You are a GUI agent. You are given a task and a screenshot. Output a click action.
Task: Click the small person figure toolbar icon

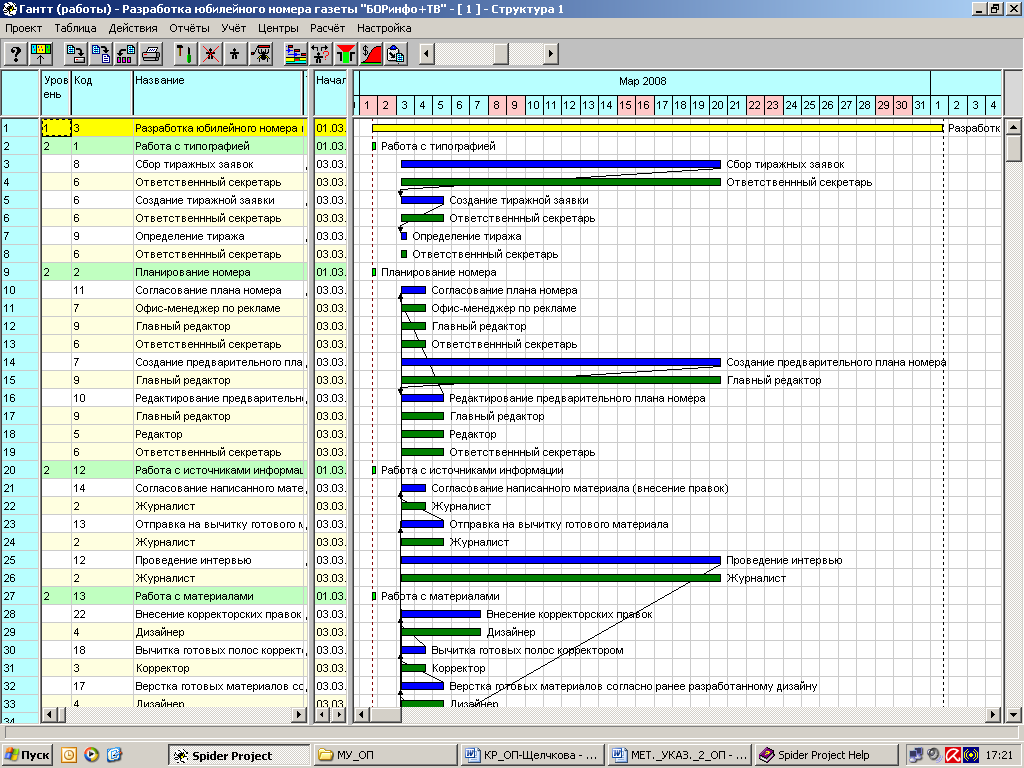(x=235, y=53)
